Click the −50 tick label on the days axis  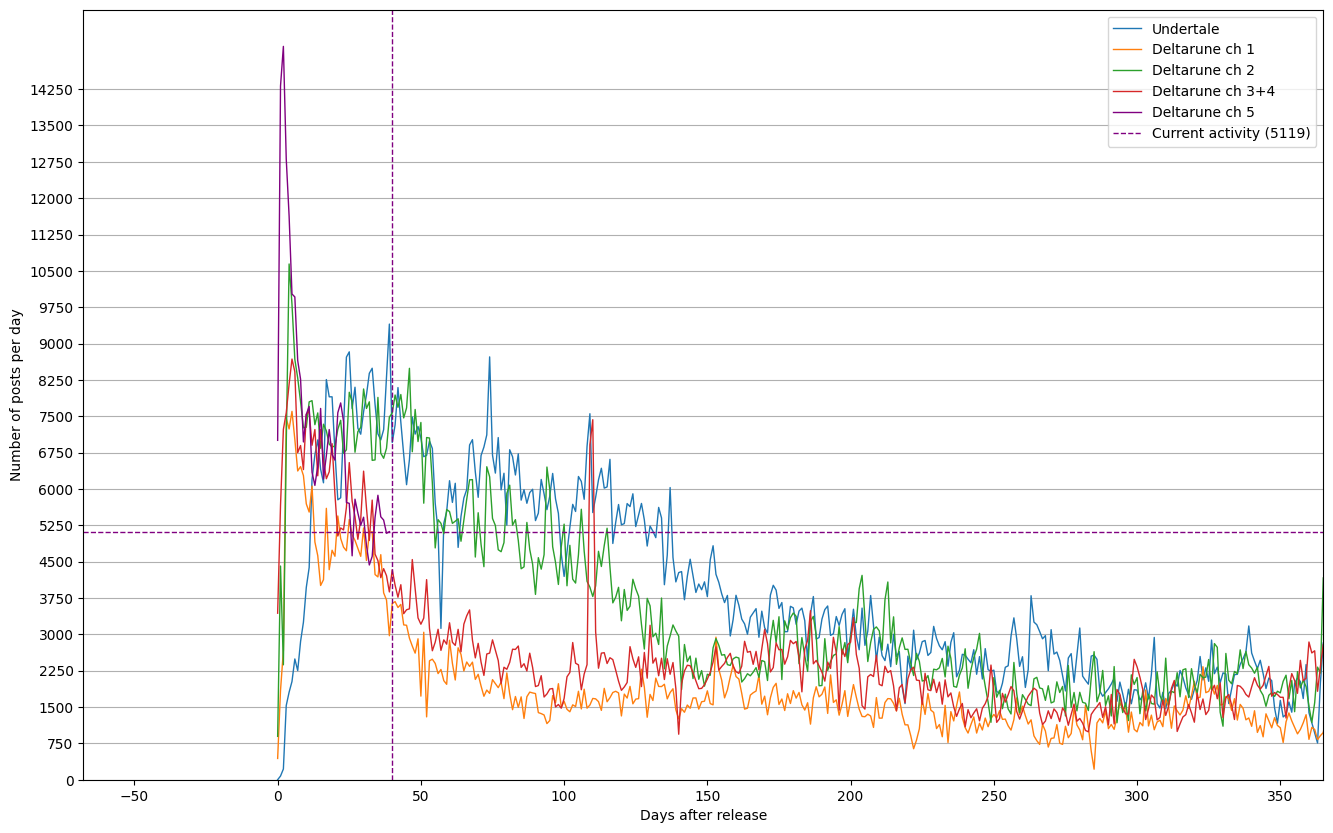tap(134, 797)
